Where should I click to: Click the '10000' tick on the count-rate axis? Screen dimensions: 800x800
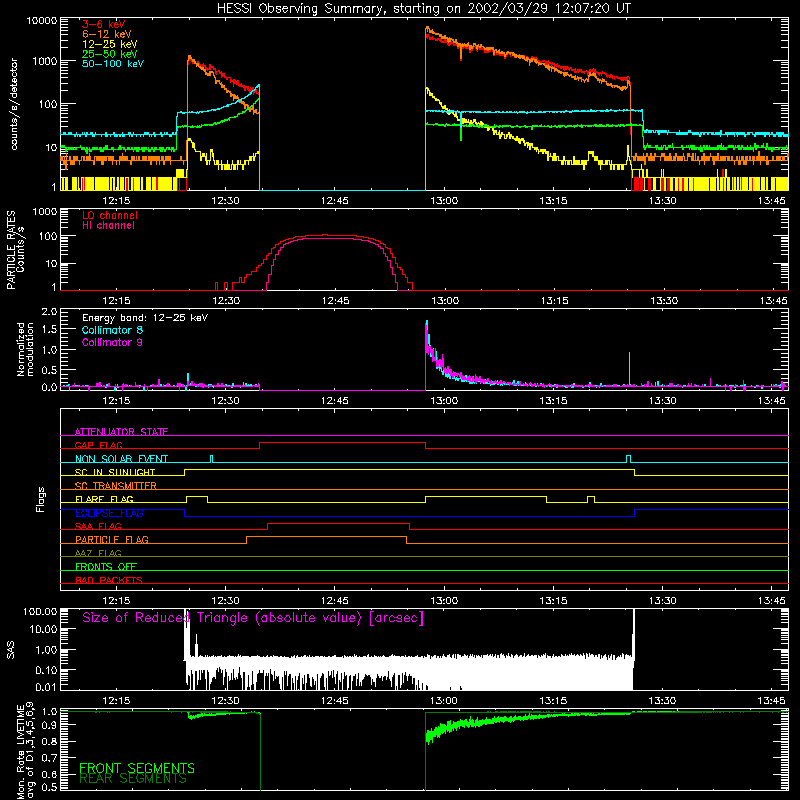(x=42, y=20)
